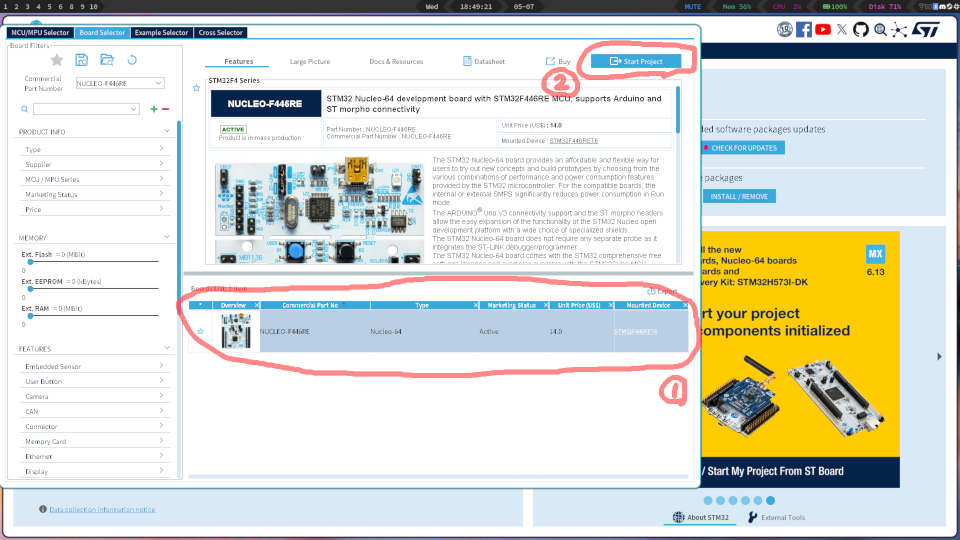
Task: Switch to Example Selector tab
Action: pyautogui.click(x=161, y=32)
